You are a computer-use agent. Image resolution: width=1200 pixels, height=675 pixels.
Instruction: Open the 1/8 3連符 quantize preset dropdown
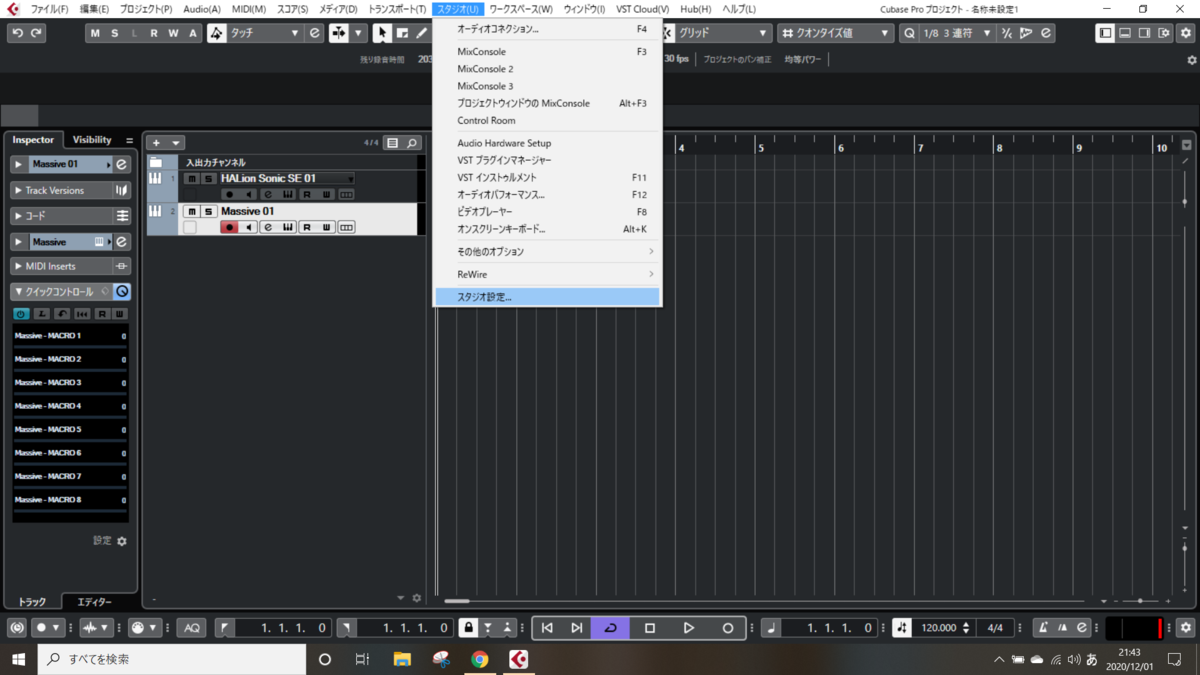pos(958,33)
